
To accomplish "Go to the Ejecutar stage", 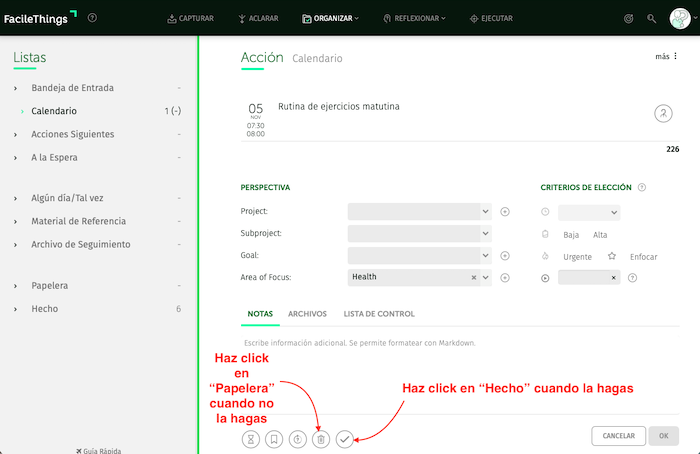I will pyautogui.click(x=491, y=18).
